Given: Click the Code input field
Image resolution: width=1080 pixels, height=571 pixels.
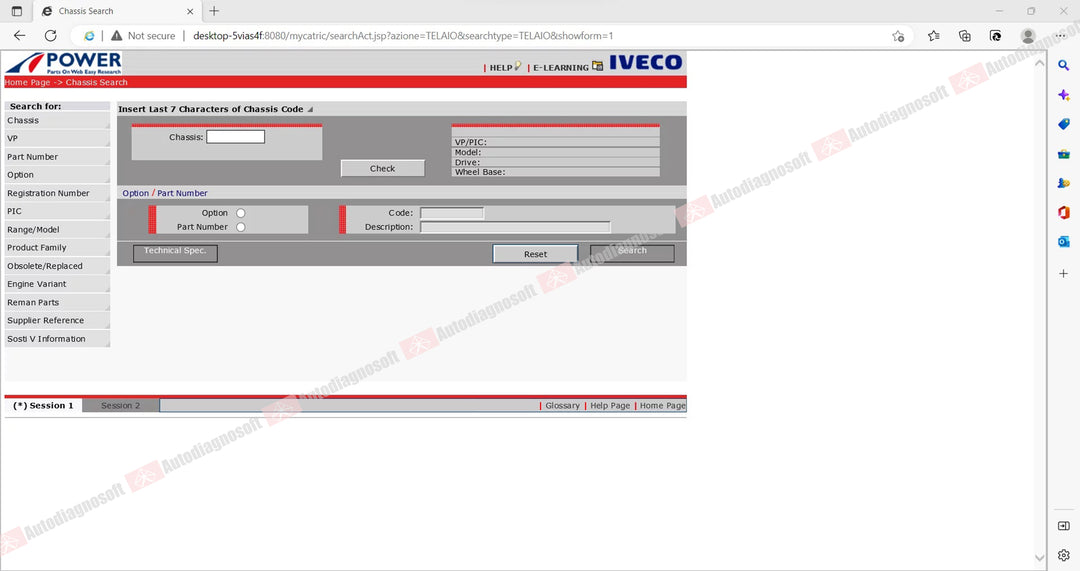Looking at the screenshot, I should (452, 214).
